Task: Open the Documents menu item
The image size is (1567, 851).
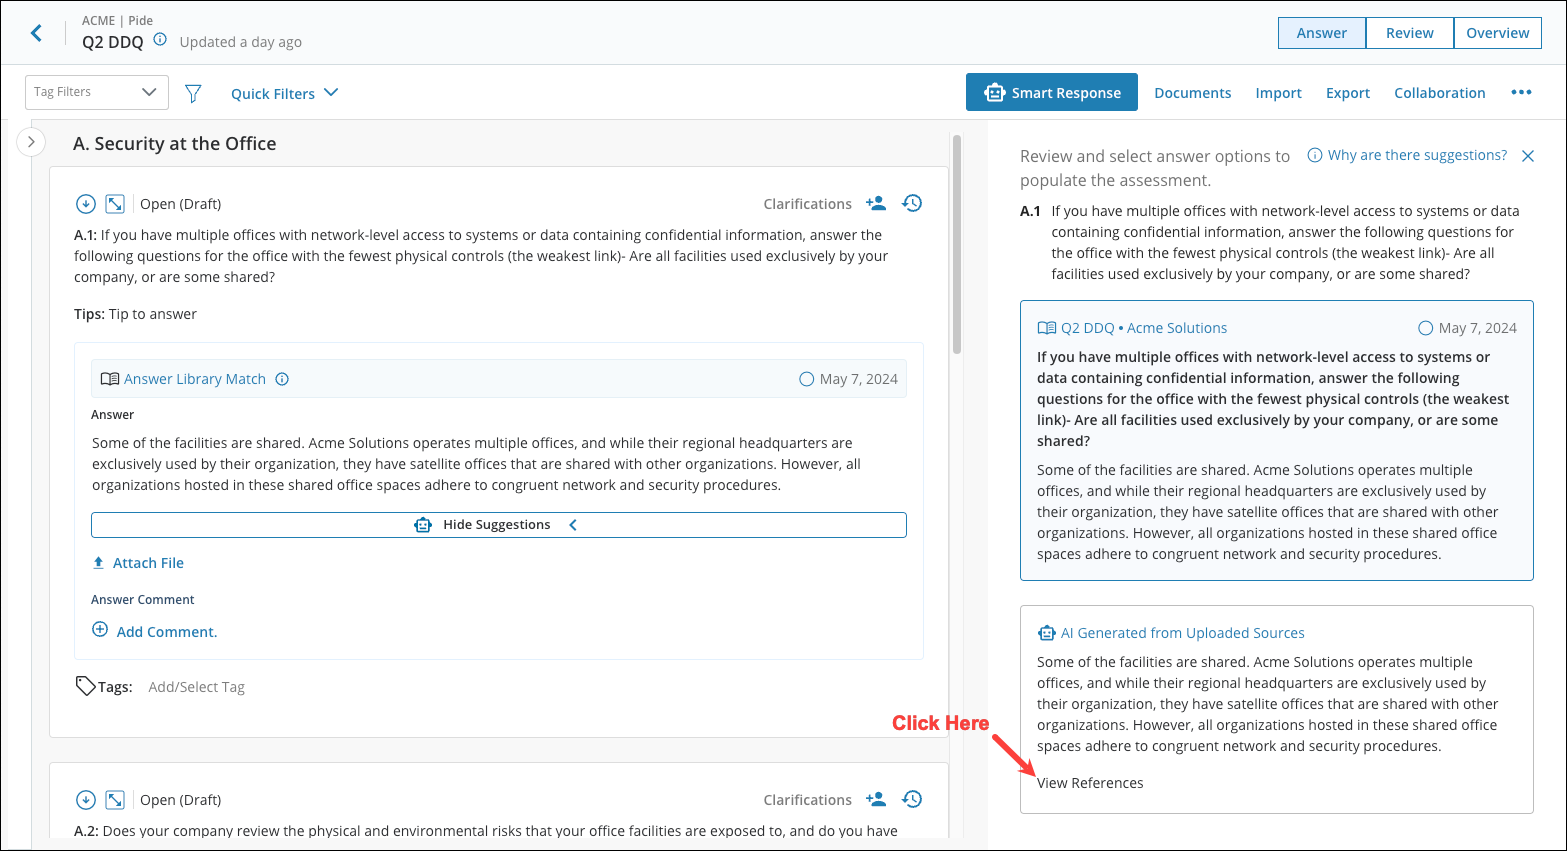Action: 1192,93
